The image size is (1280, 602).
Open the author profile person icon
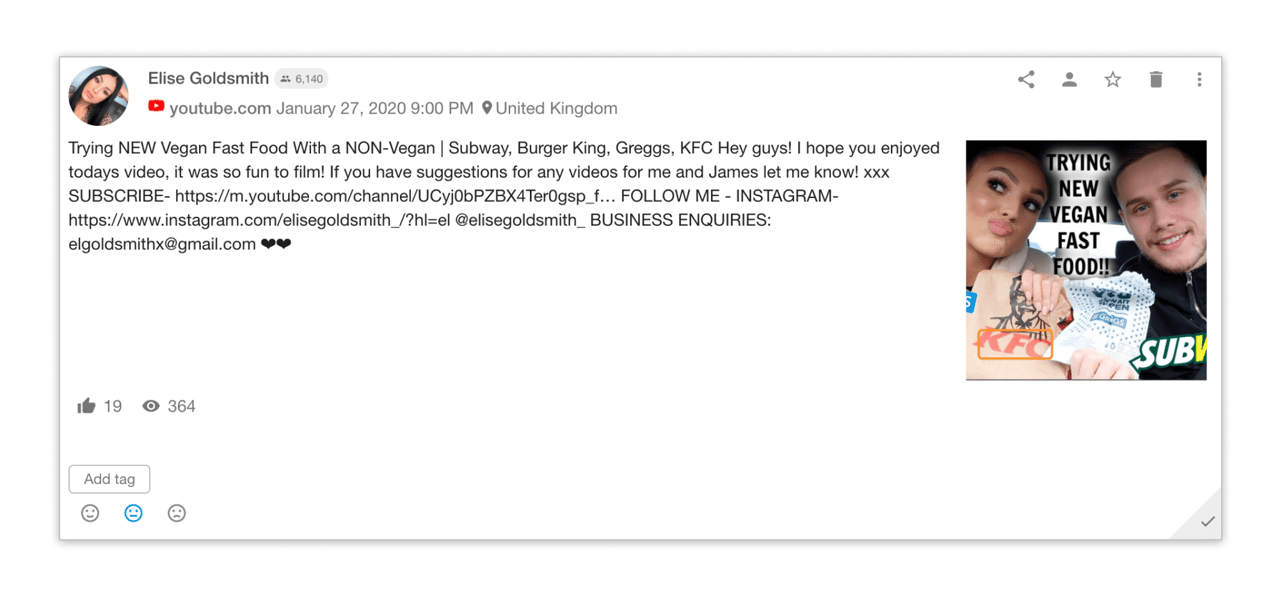[x=1069, y=80]
